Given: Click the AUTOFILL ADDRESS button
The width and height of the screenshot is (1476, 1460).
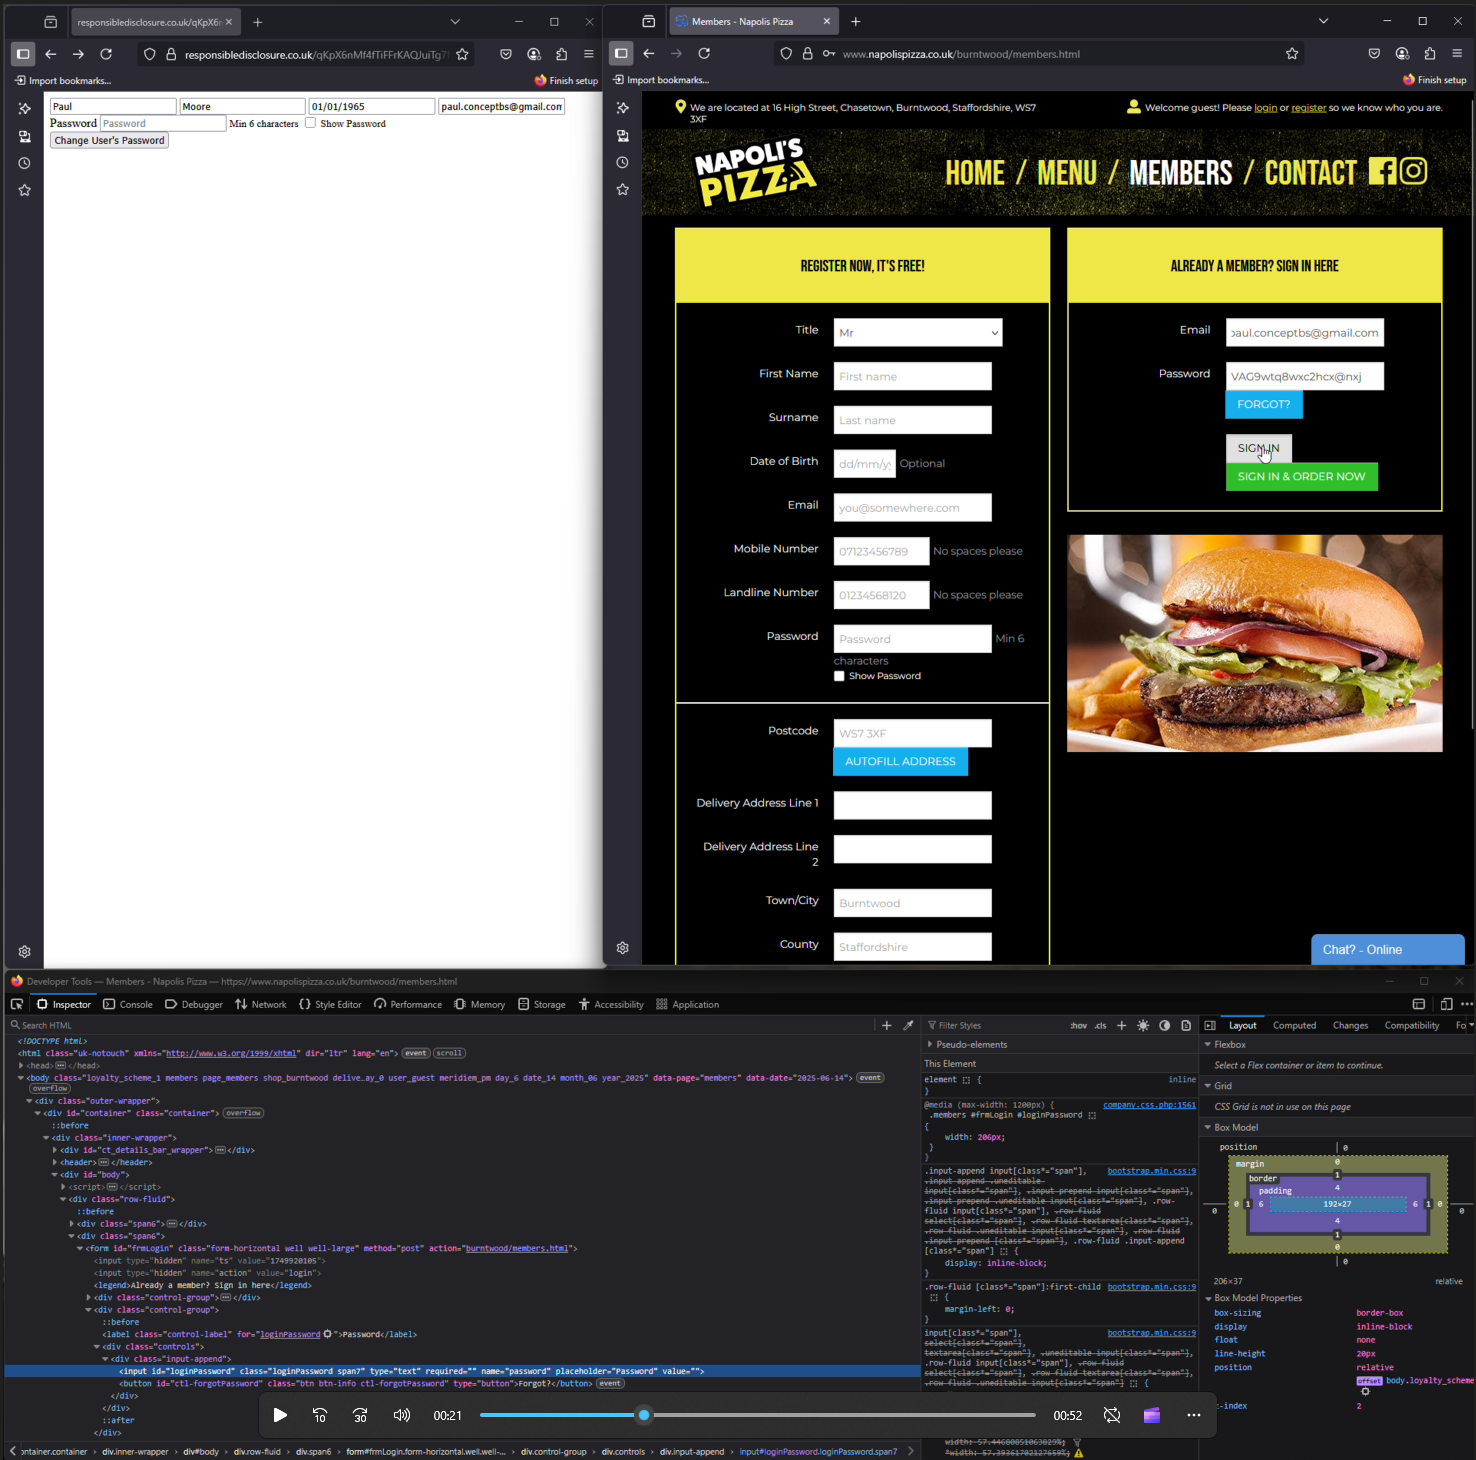Looking at the screenshot, I should pyautogui.click(x=900, y=762).
